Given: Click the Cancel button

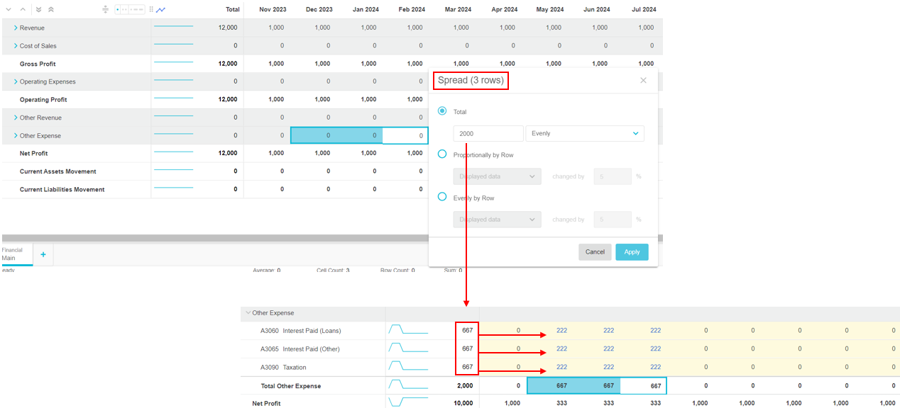Looking at the screenshot, I should click(x=595, y=252).
